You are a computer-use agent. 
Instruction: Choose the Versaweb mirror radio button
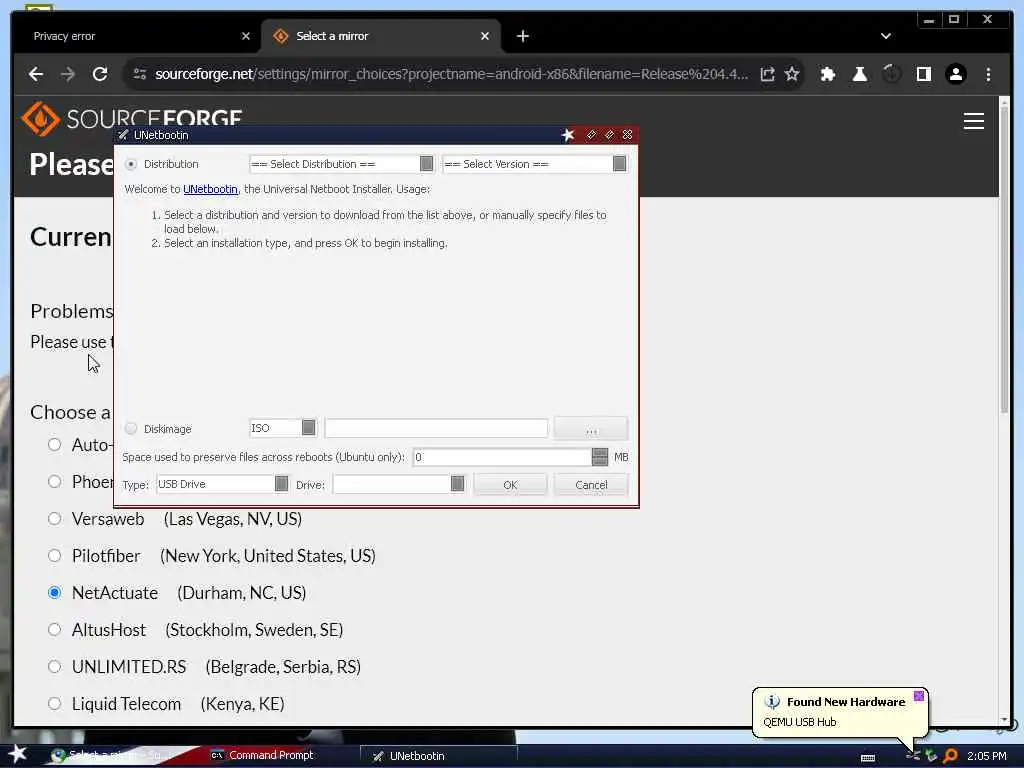coord(55,519)
